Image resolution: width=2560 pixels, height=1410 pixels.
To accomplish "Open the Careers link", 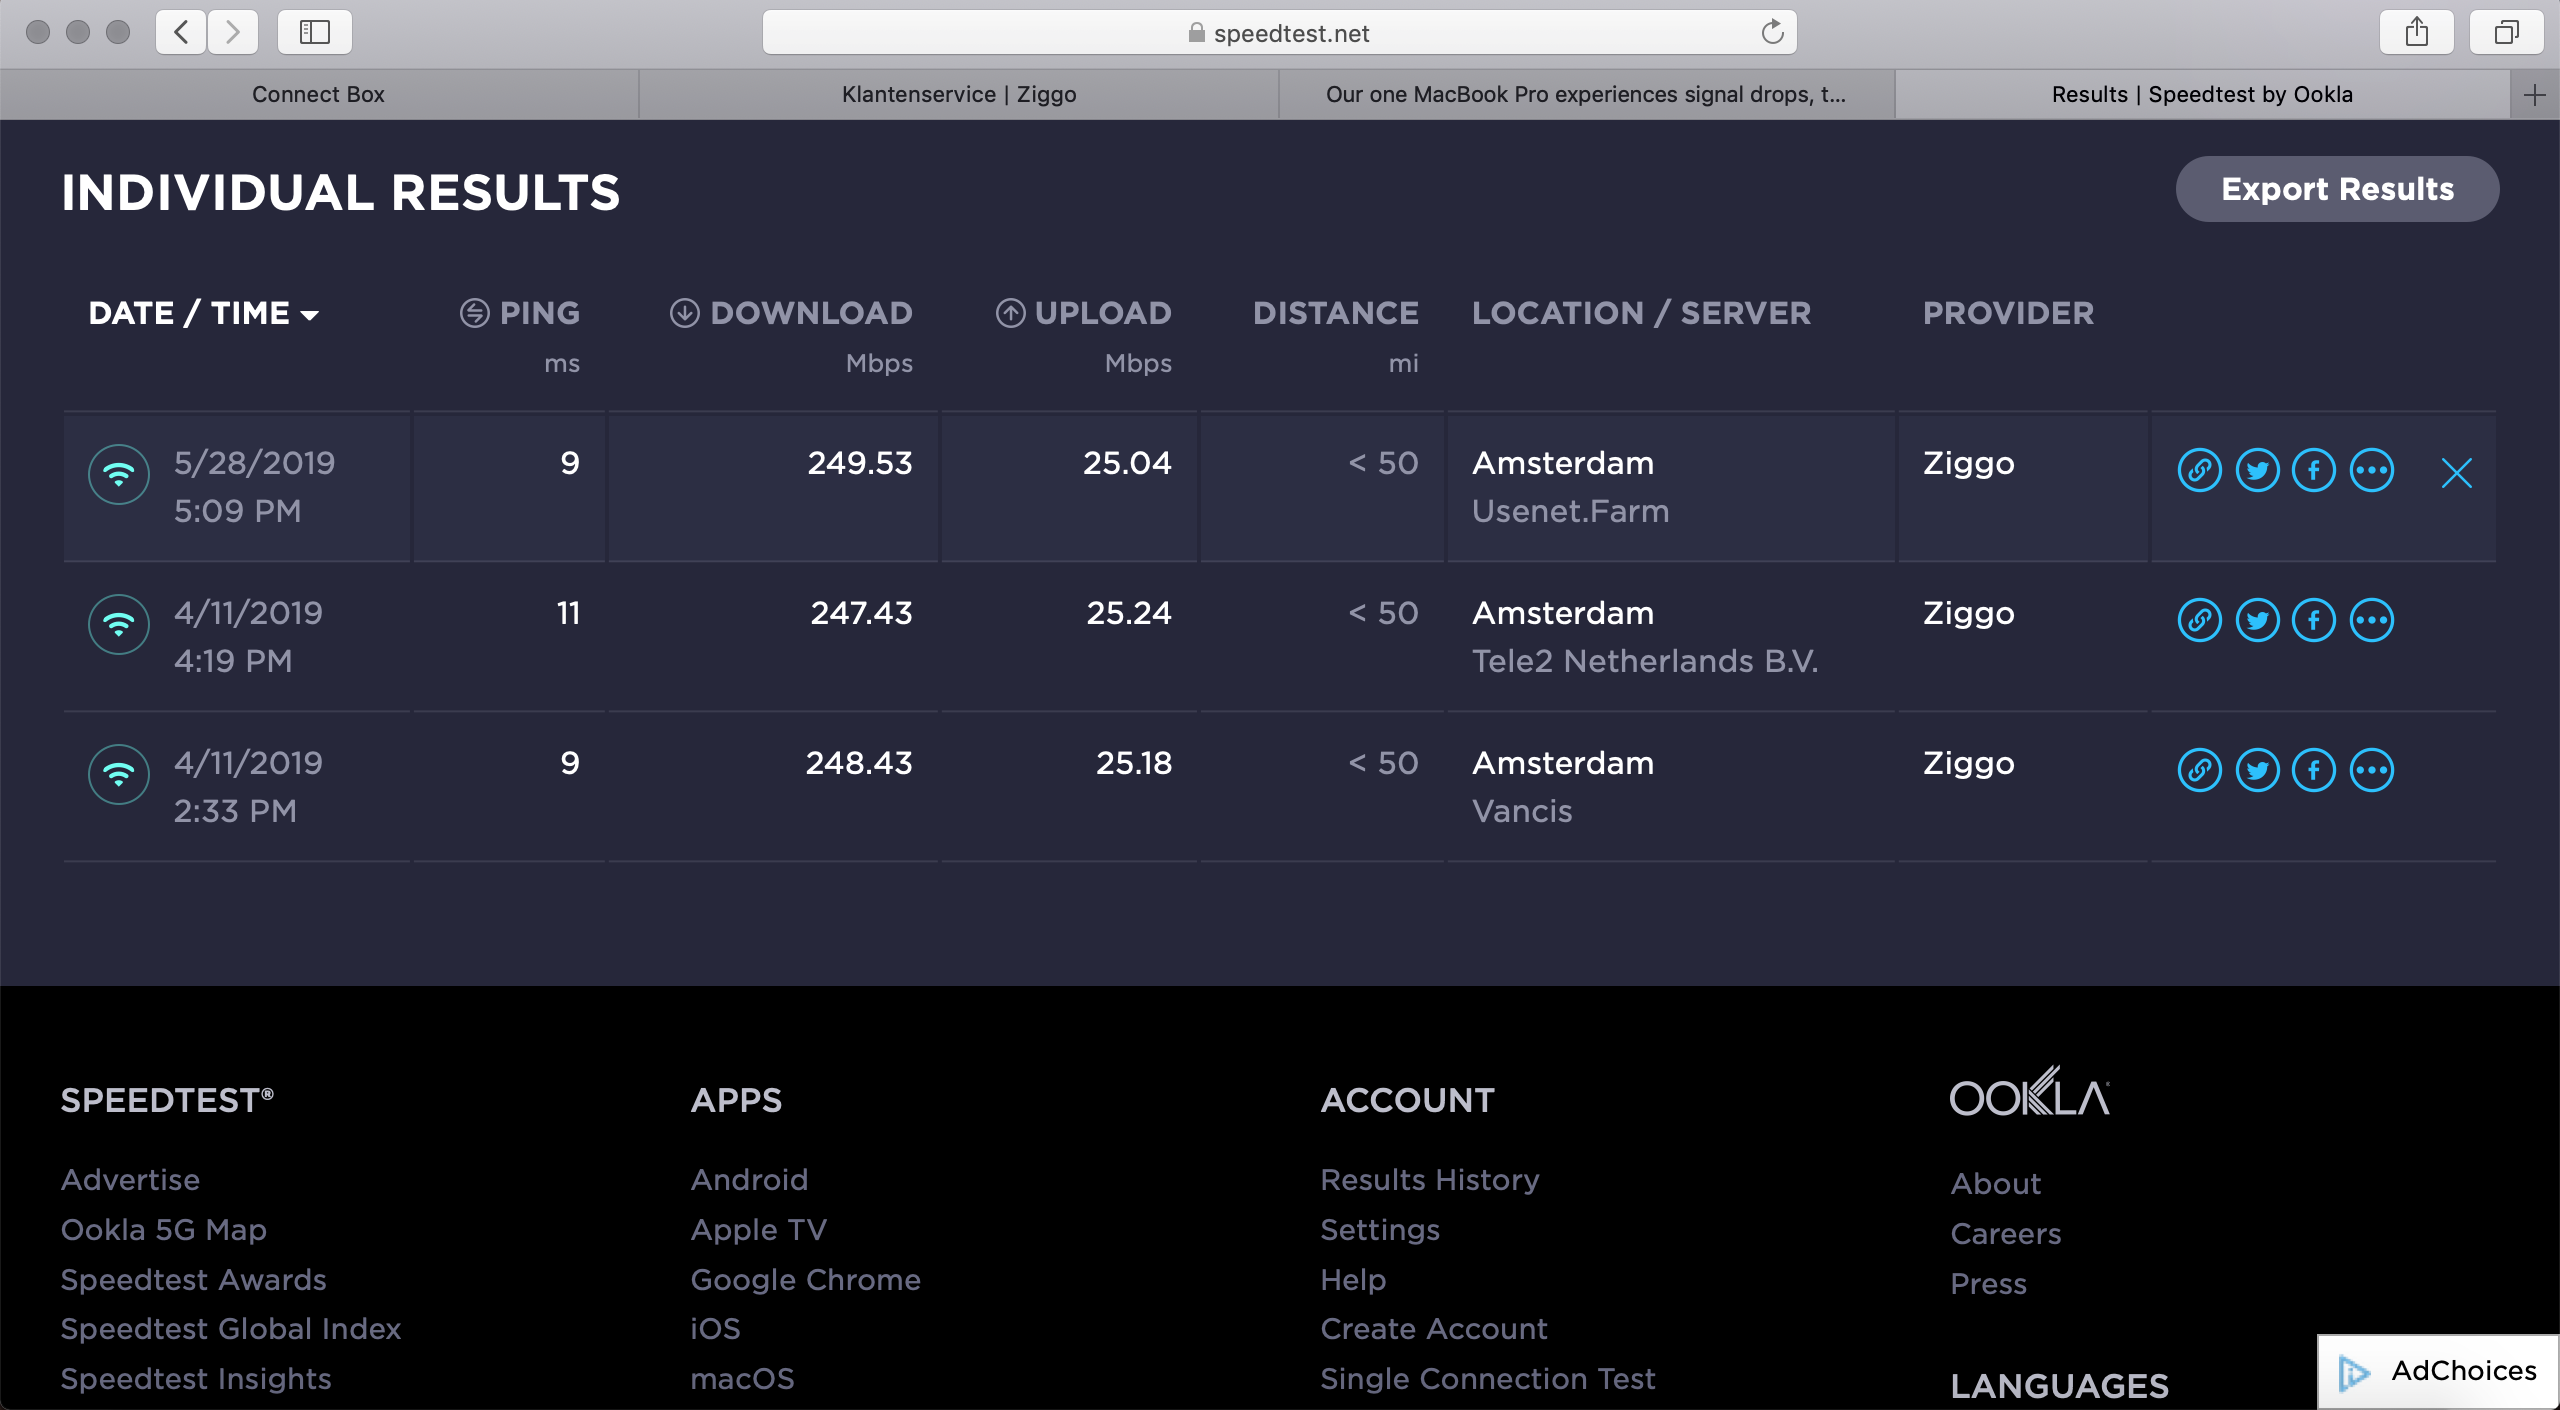I will tap(2006, 1234).
